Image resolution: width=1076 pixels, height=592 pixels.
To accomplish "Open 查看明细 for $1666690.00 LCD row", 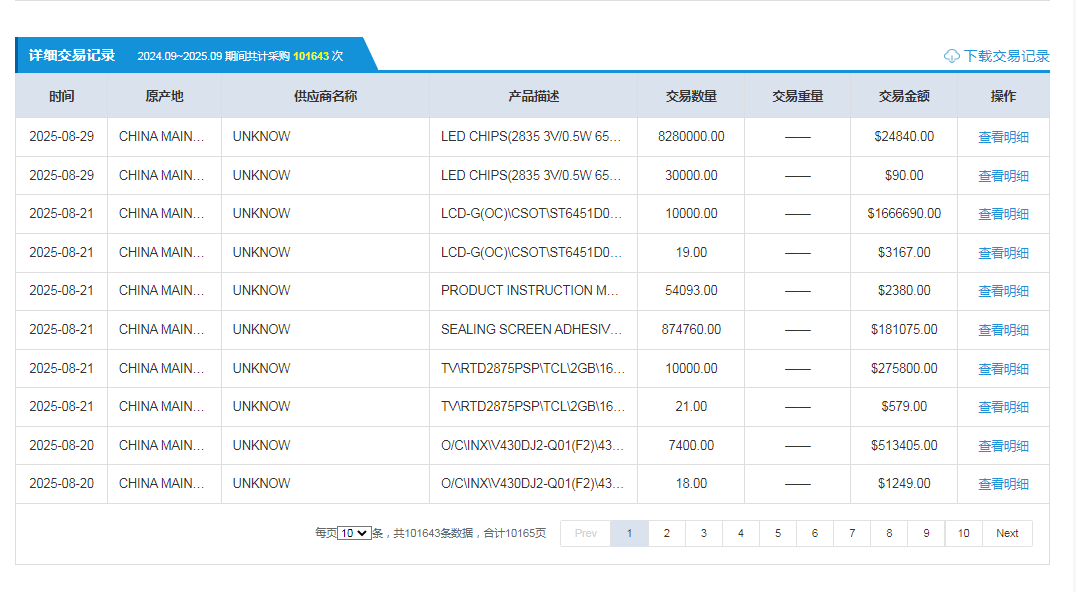I will click(x=1003, y=214).
